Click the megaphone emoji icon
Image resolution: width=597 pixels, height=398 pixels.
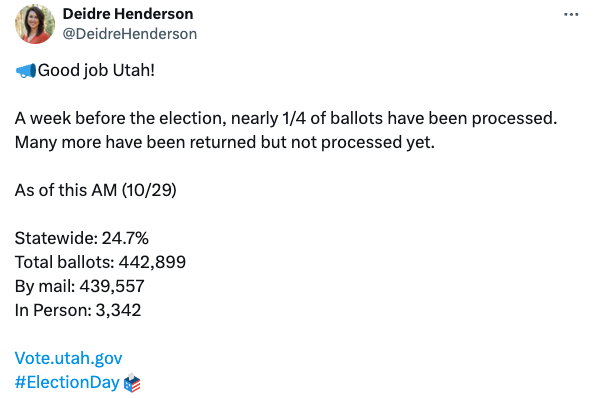26,71
